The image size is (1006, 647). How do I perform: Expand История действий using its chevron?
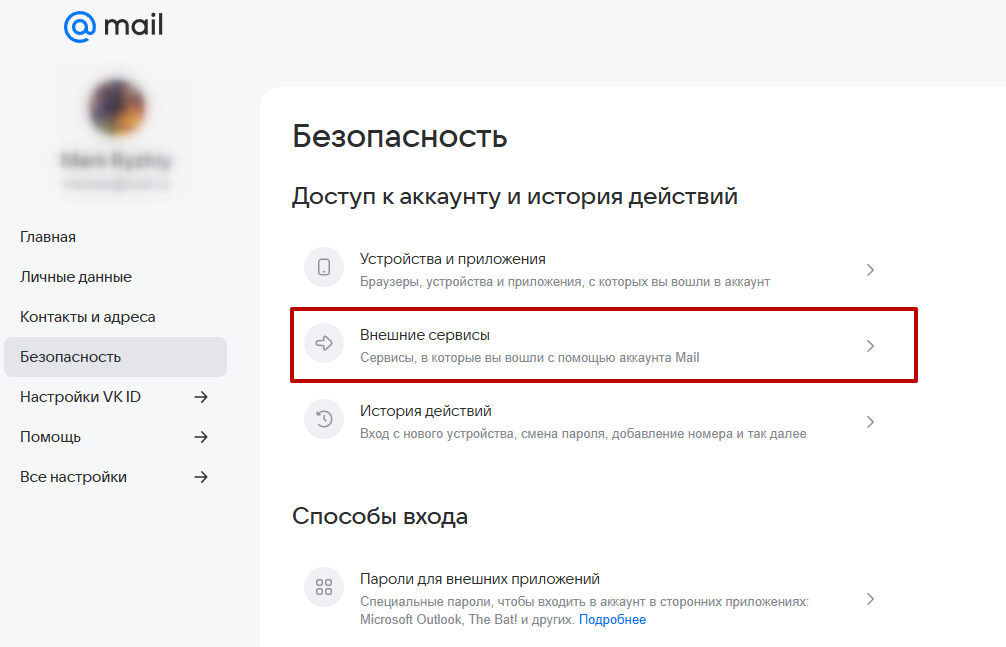(870, 422)
